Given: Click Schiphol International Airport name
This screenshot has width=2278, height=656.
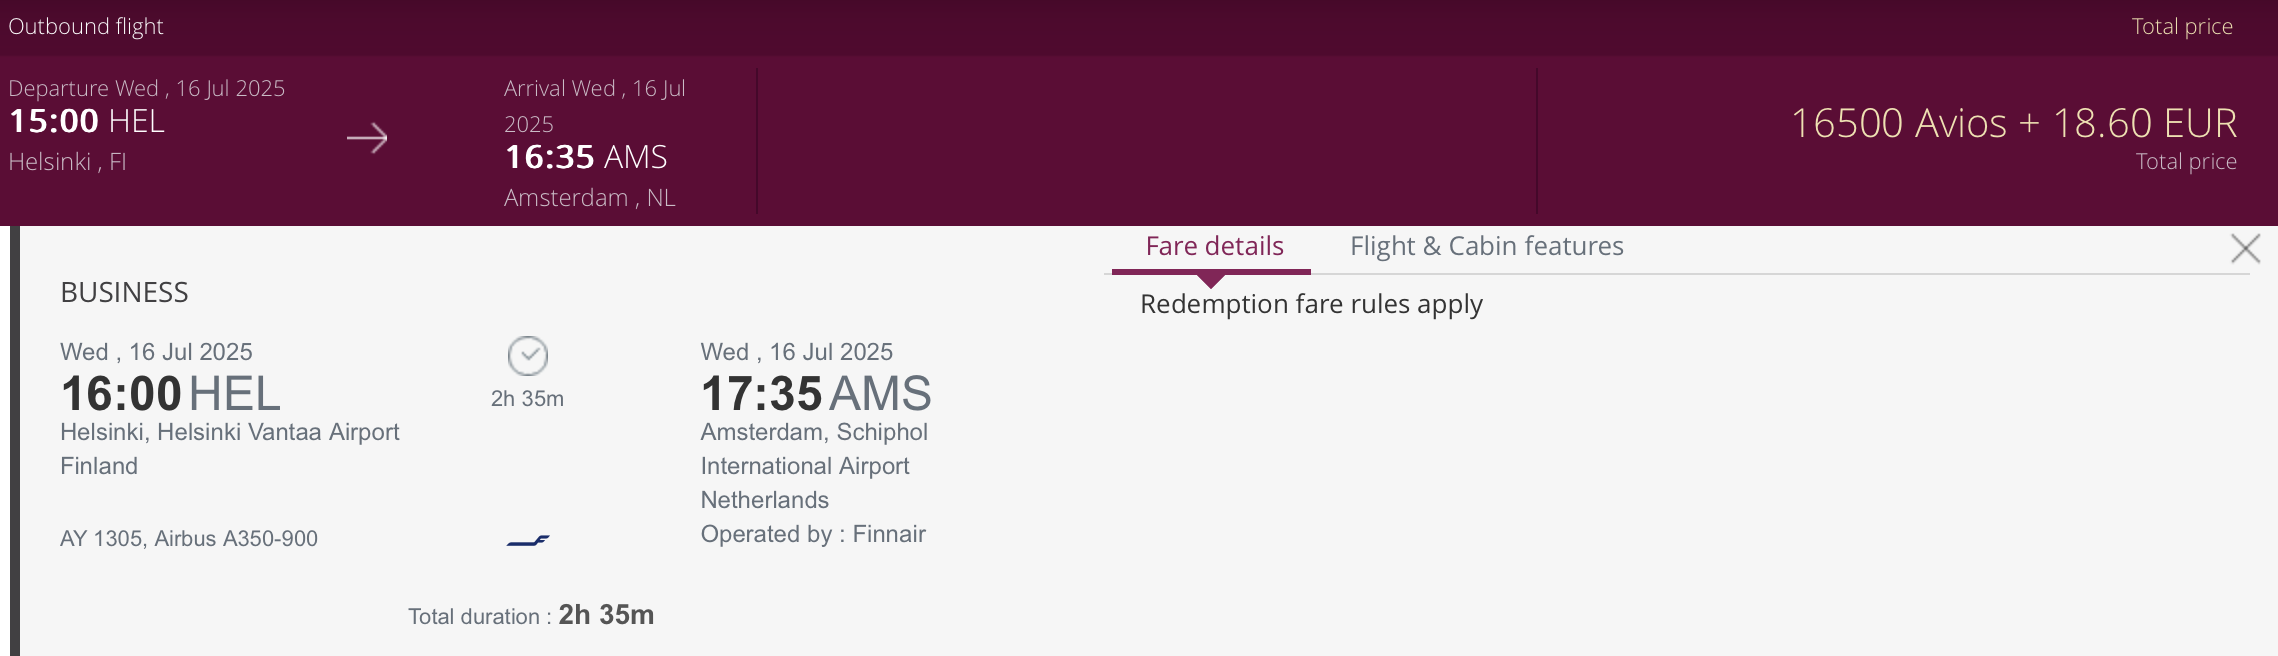Looking at the screenshot, I should pos(814,449).
